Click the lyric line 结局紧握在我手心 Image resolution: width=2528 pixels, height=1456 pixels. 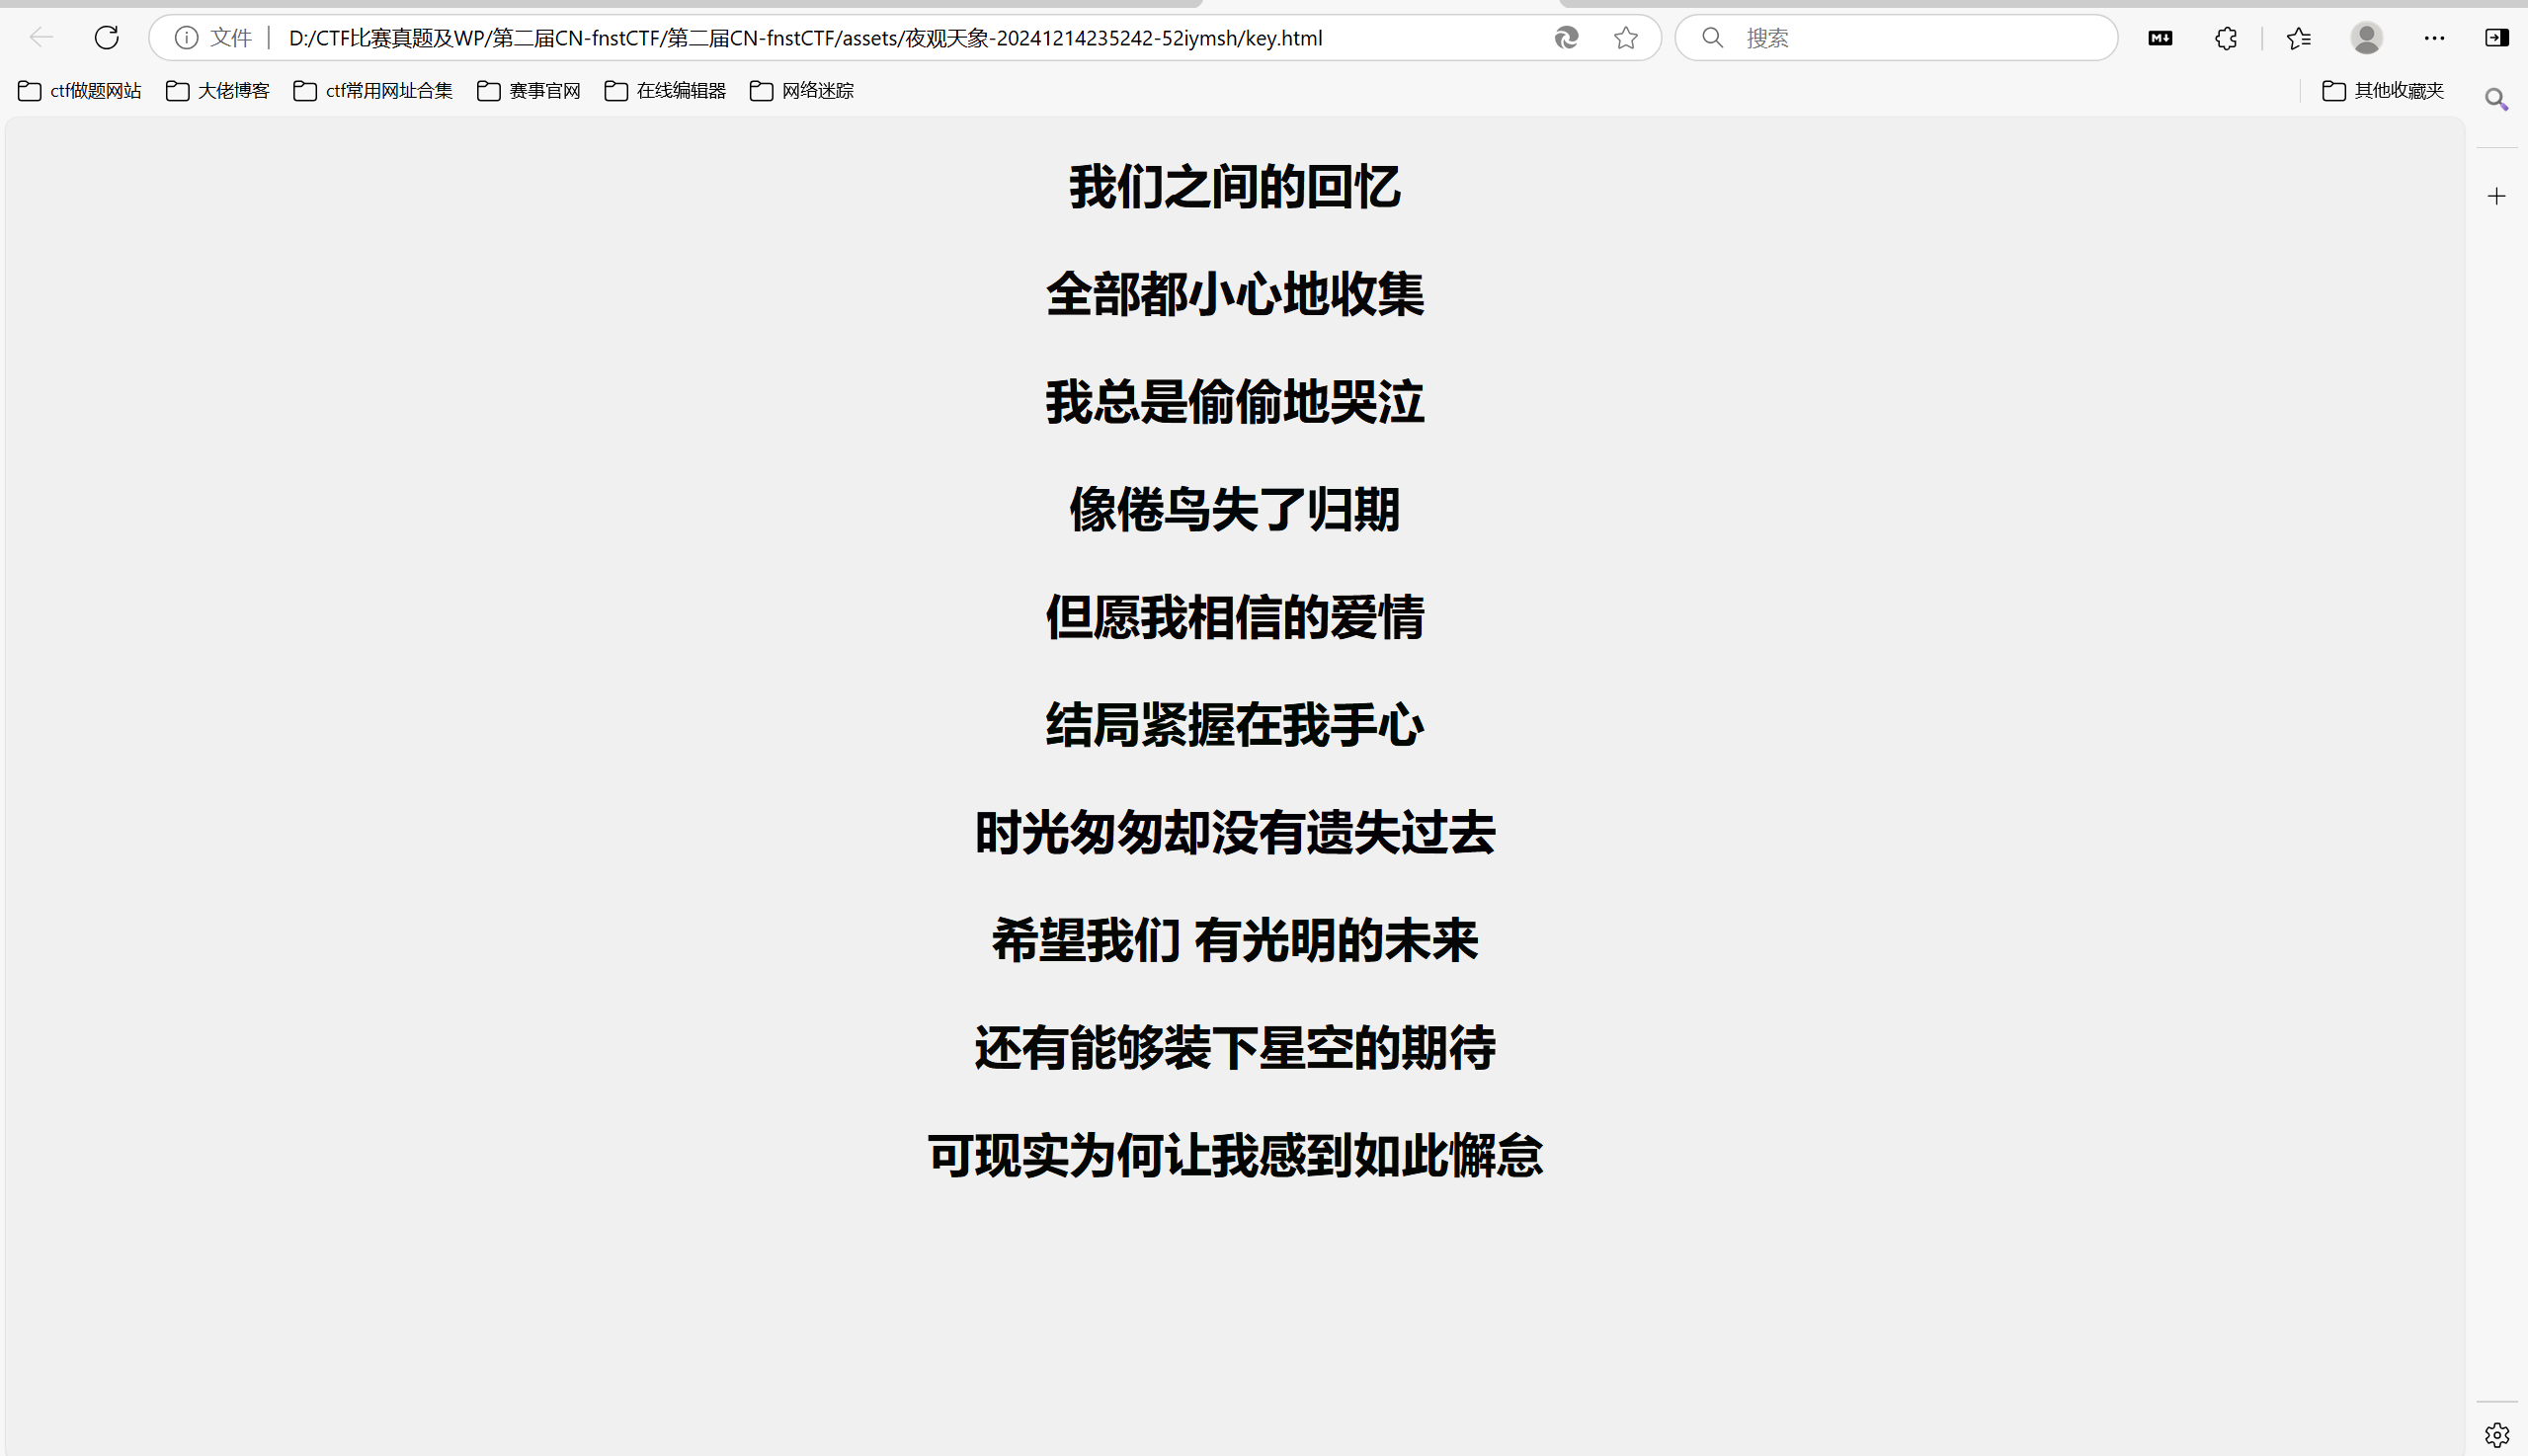(x=1234, y=726)
